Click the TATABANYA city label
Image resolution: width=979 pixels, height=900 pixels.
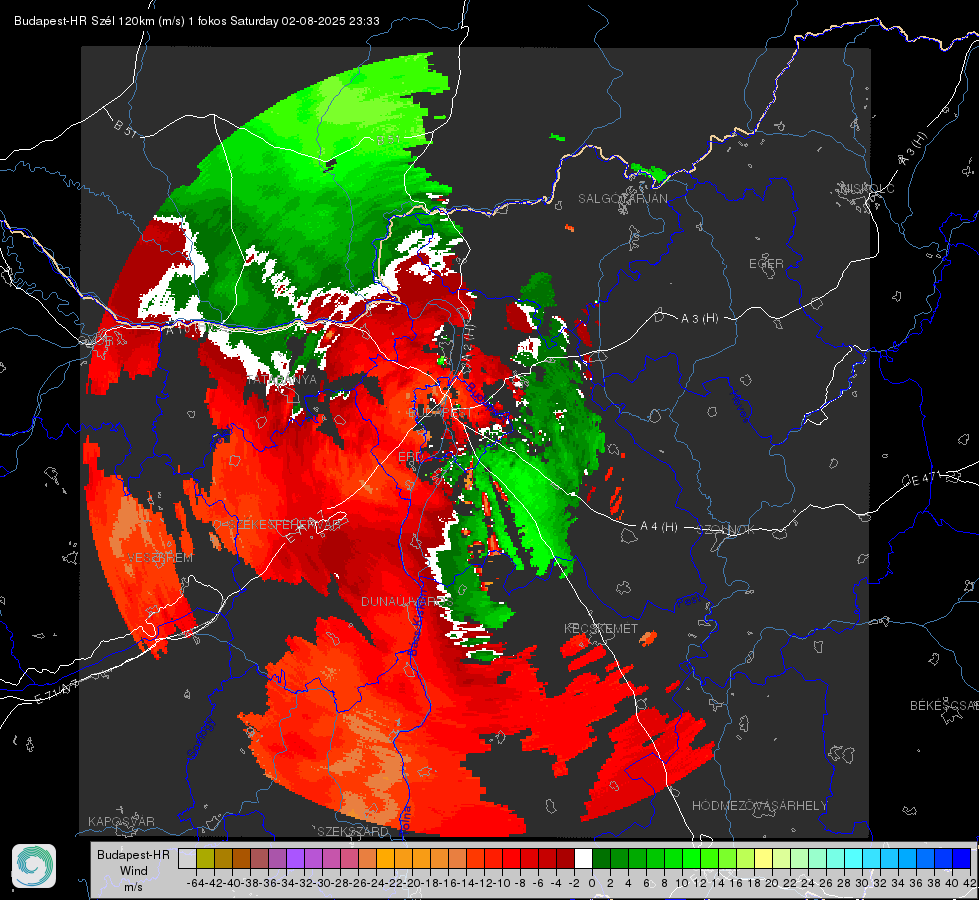coord(282,379)
